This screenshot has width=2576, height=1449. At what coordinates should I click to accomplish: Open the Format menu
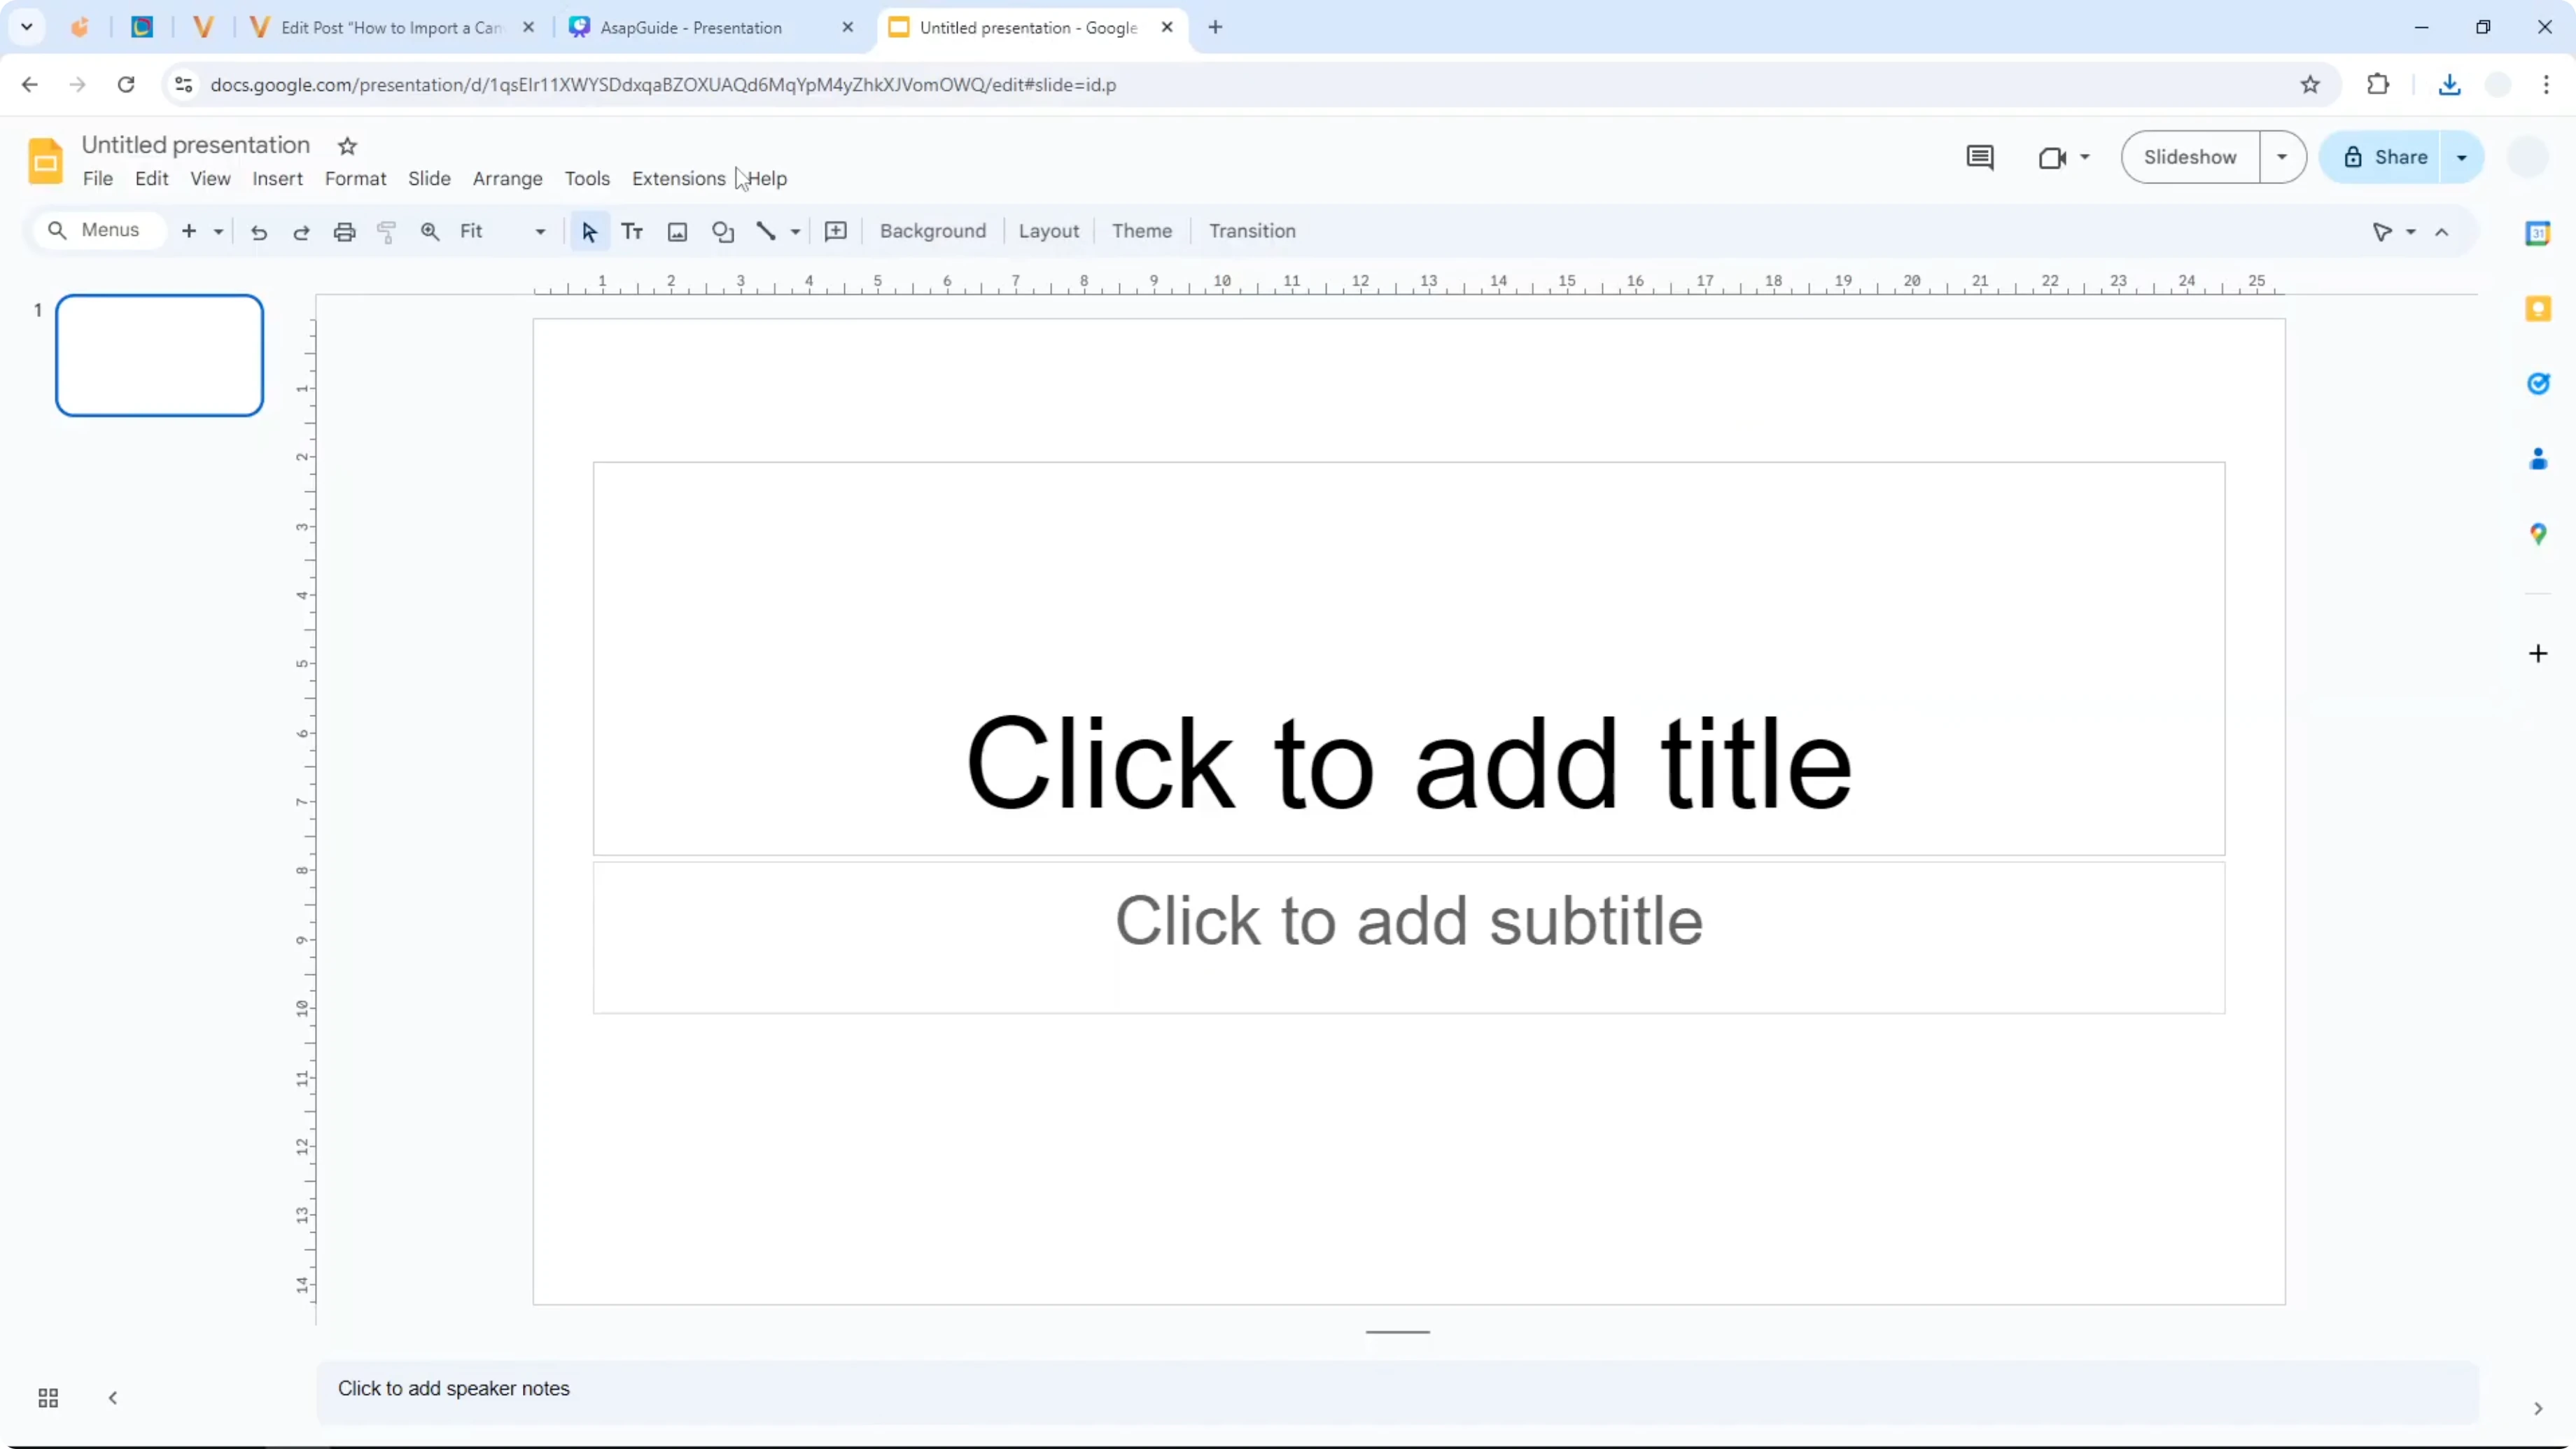coord(355,179)
